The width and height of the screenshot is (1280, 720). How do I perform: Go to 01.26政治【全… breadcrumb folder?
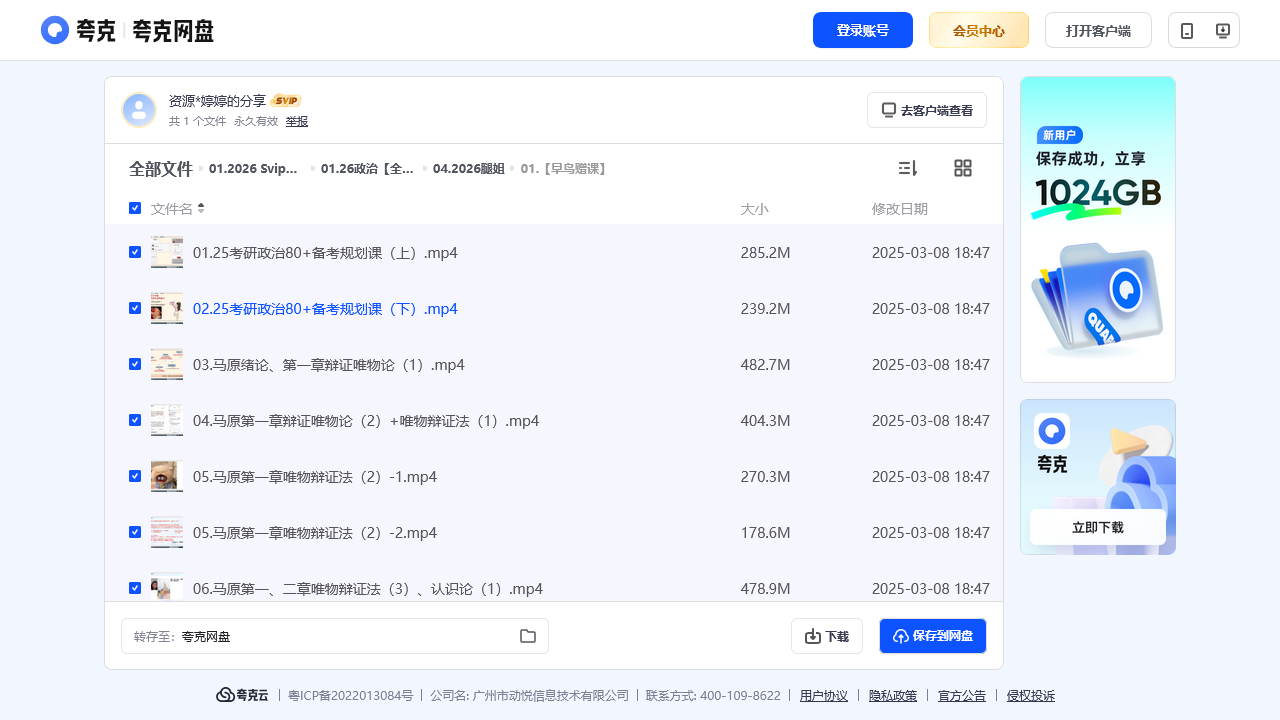[x=367, y=169]
